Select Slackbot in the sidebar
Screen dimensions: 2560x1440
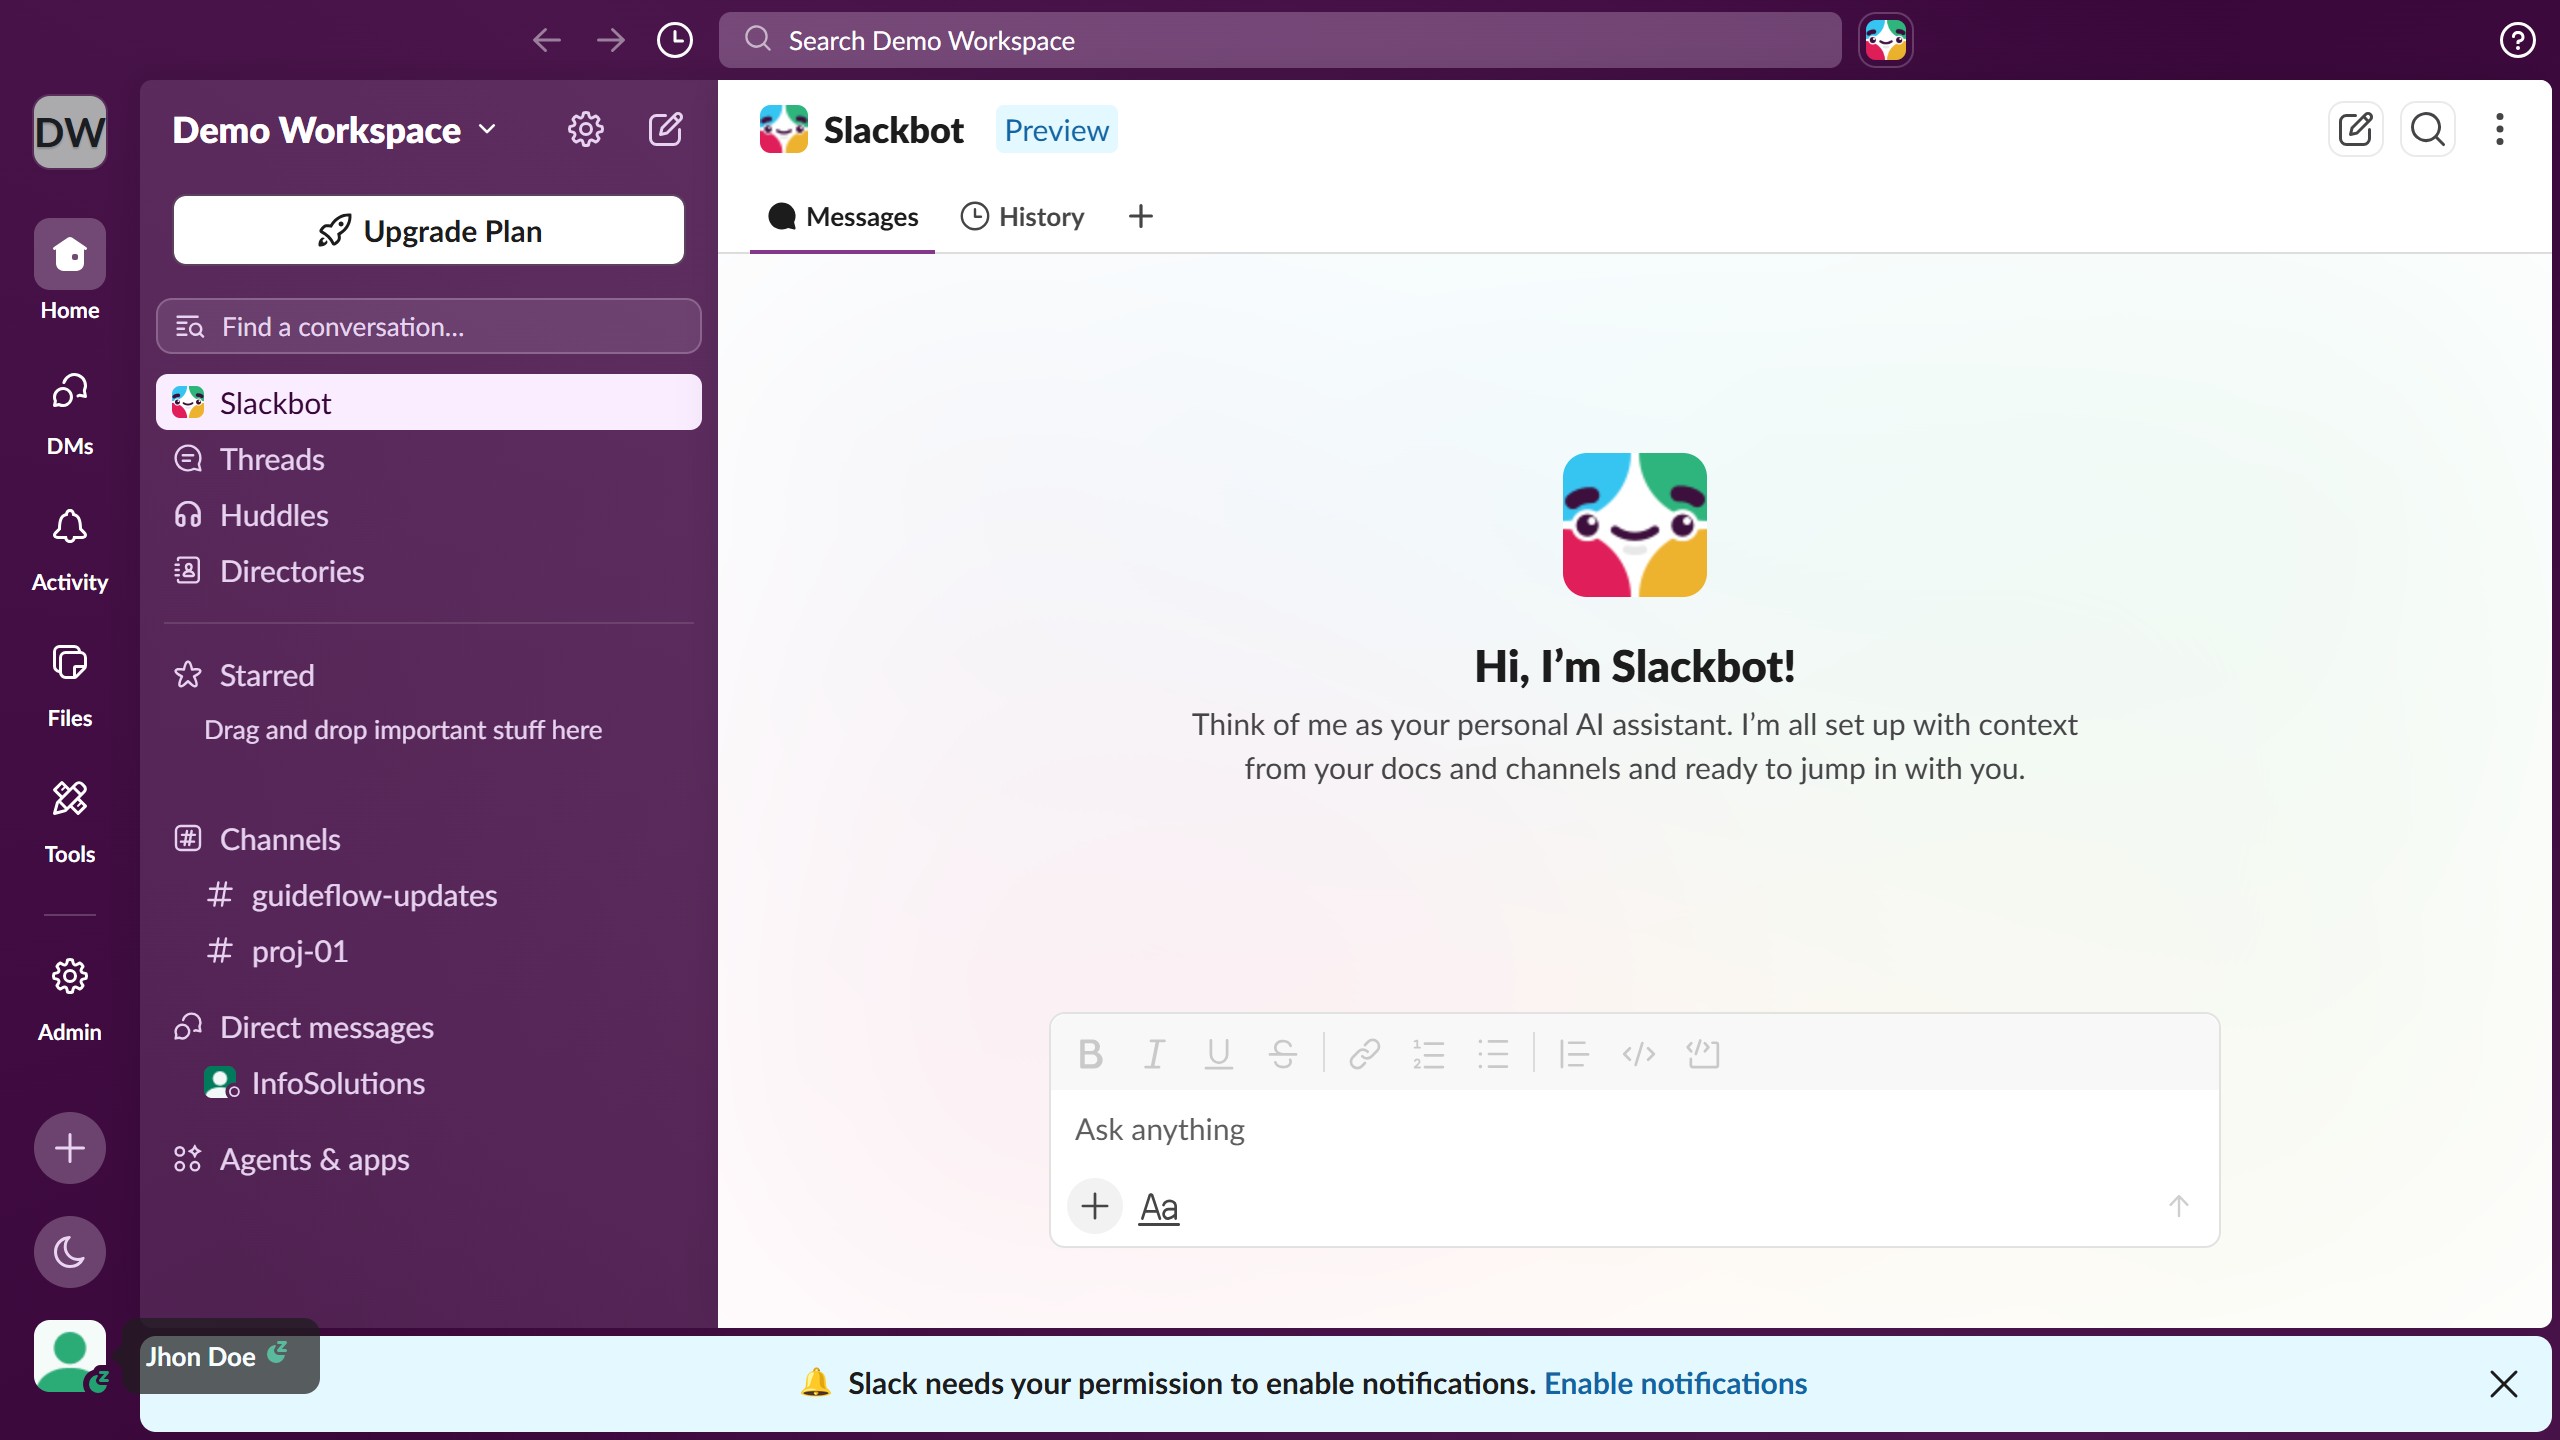[429, 402]
